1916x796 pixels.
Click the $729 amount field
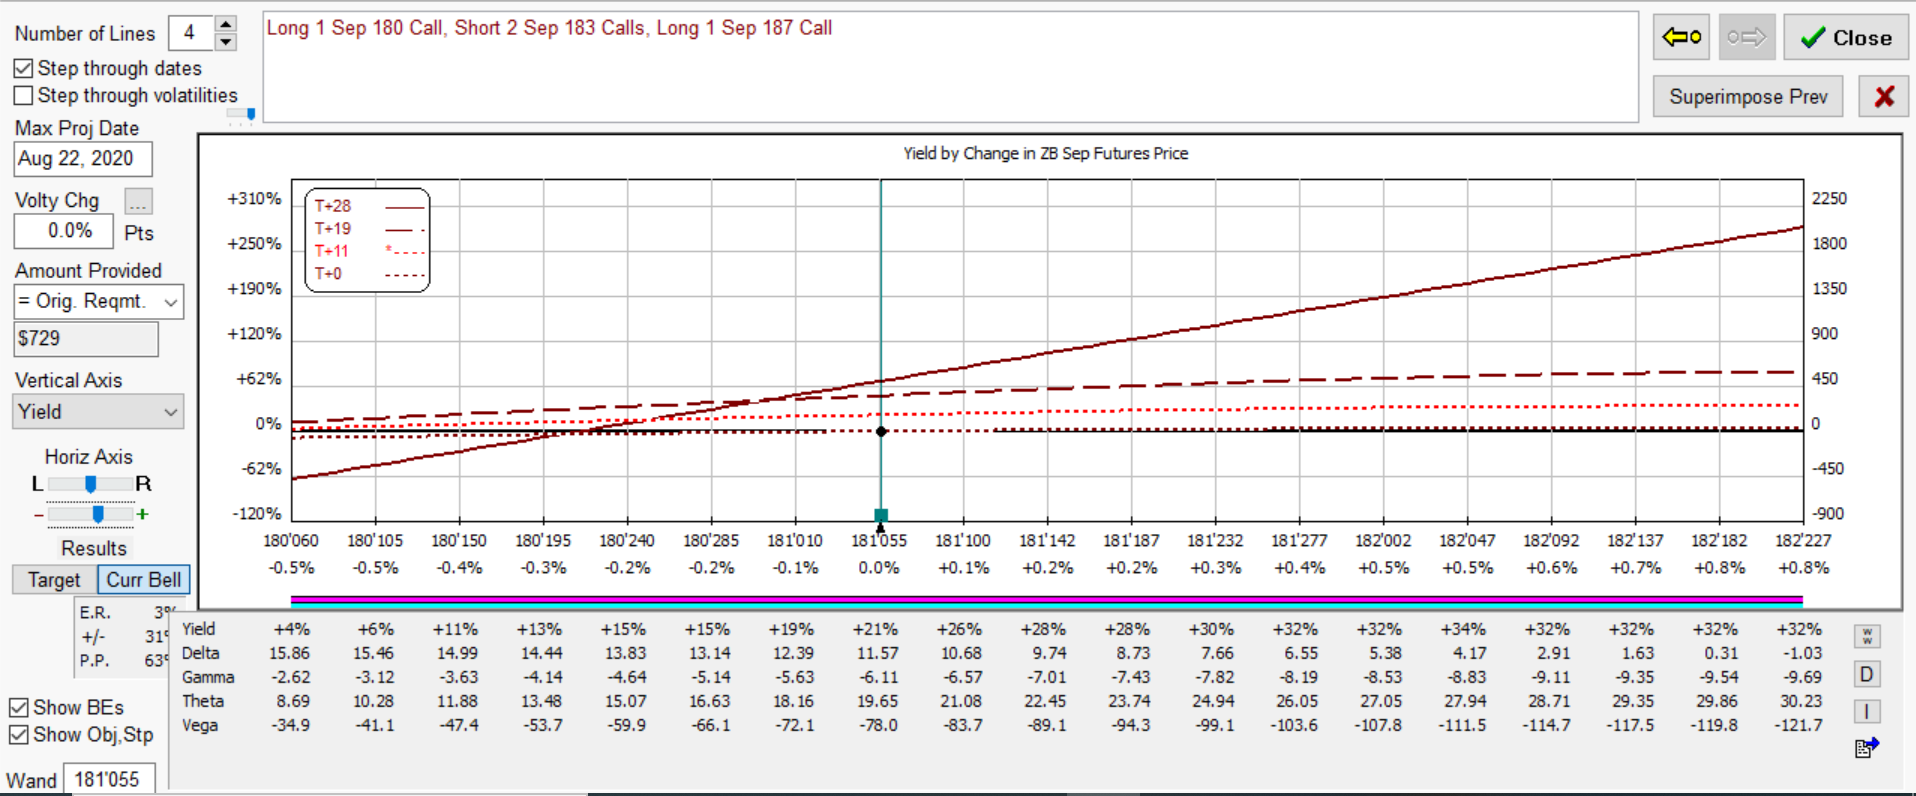coord(86,339)
